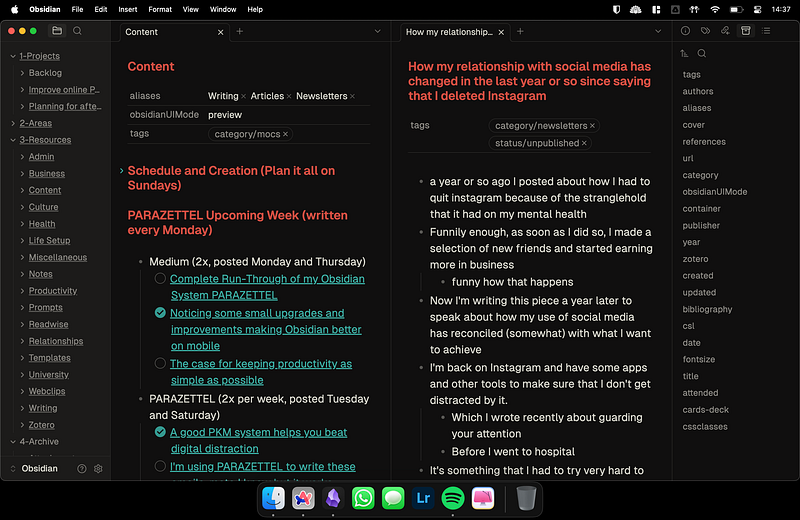Uncheck Noticing some small upgrades task
Image resolution: width=800 pixels, height=520 pixels.
pos(160,313)
